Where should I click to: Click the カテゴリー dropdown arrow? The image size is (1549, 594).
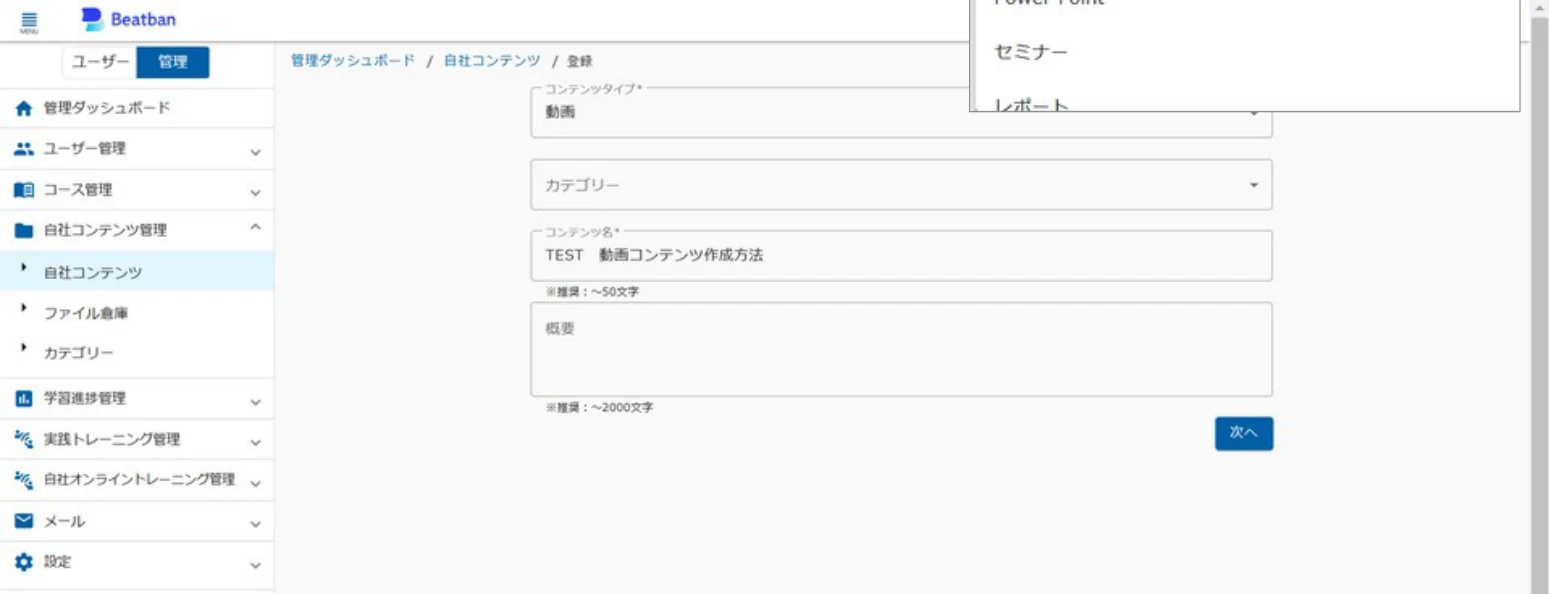click(1253, 185)
